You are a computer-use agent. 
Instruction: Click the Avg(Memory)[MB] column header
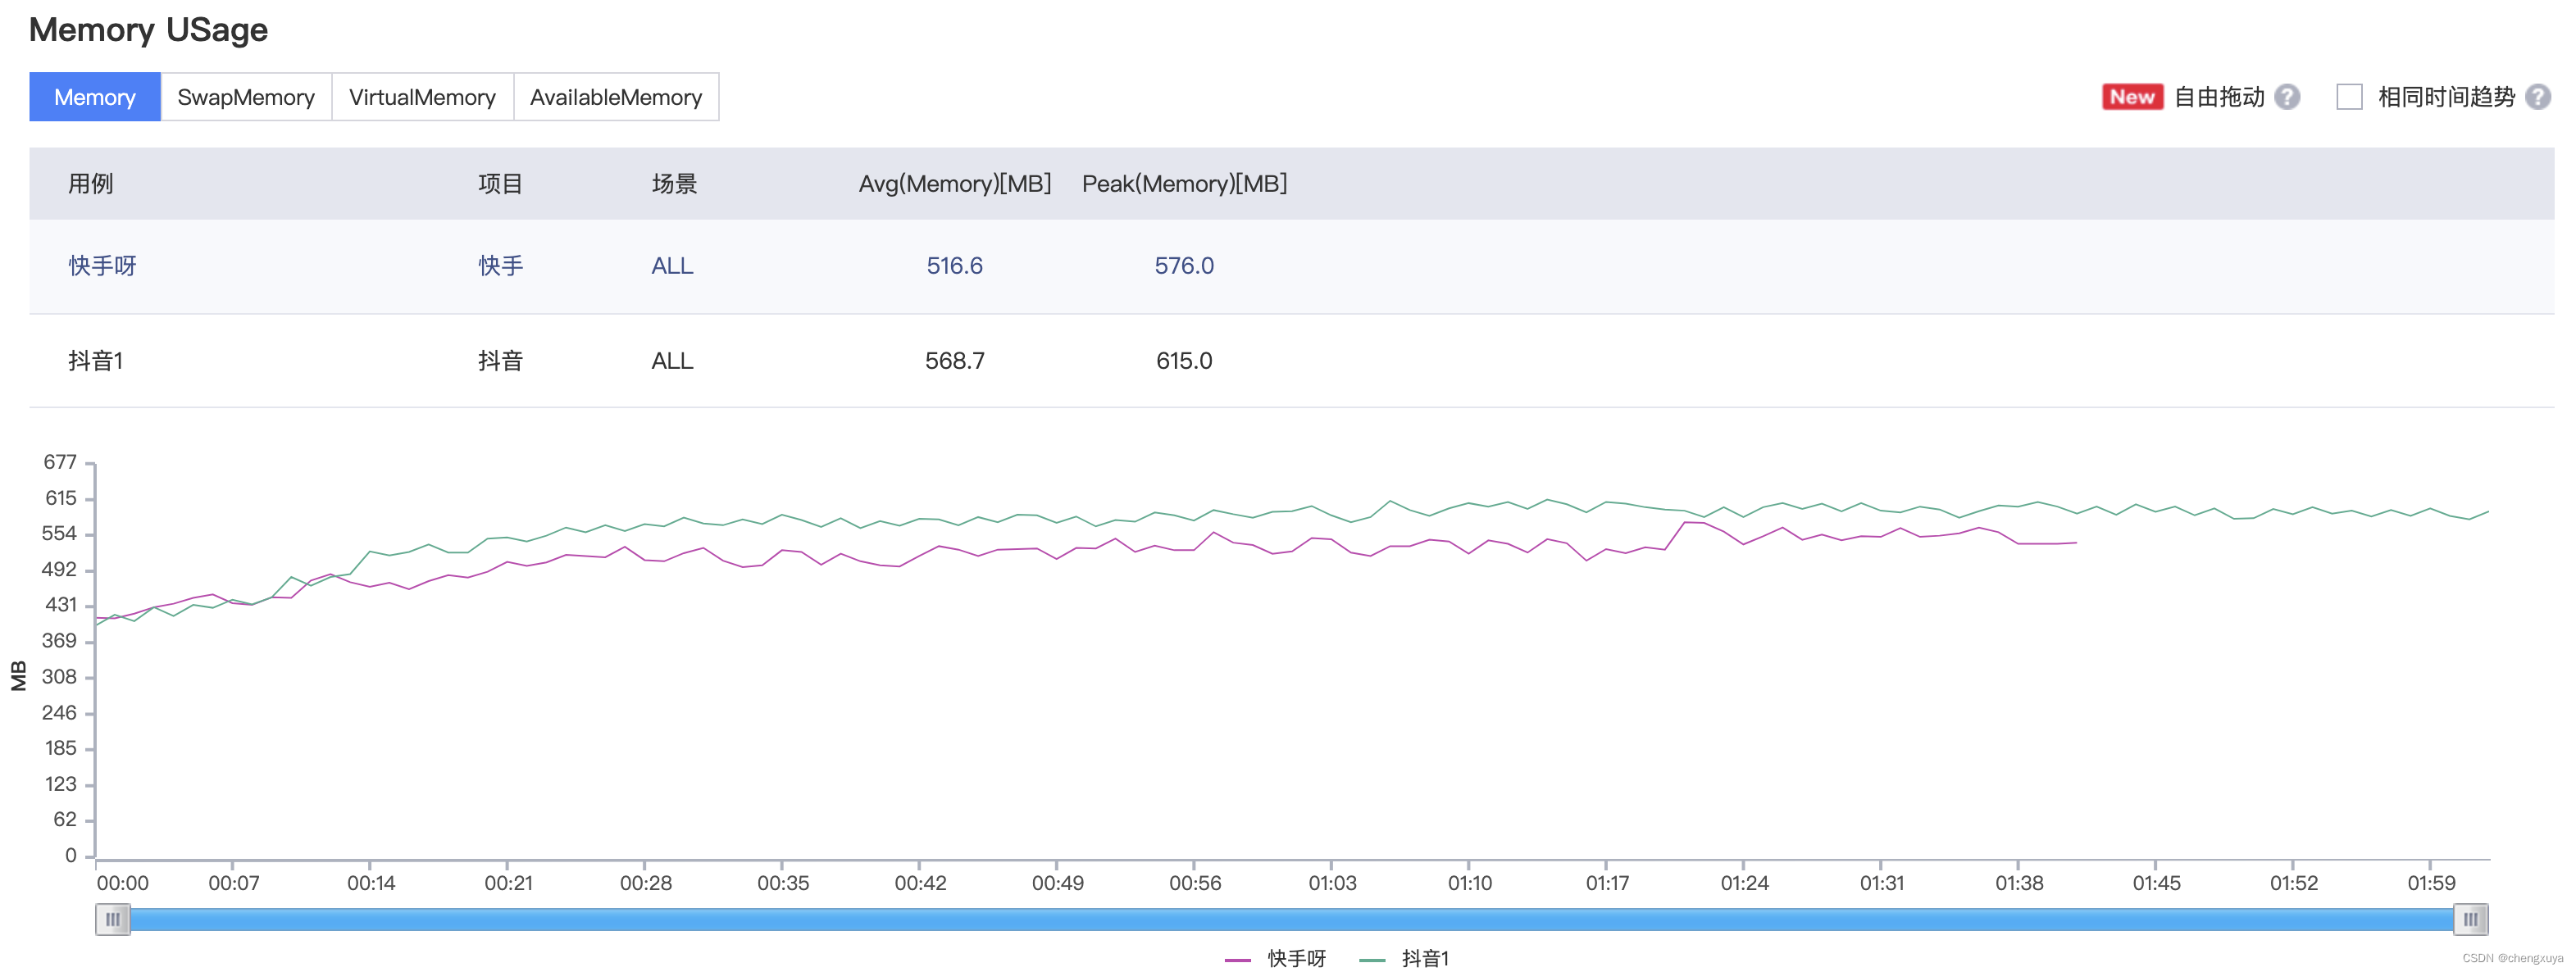[x=954, y=184]
